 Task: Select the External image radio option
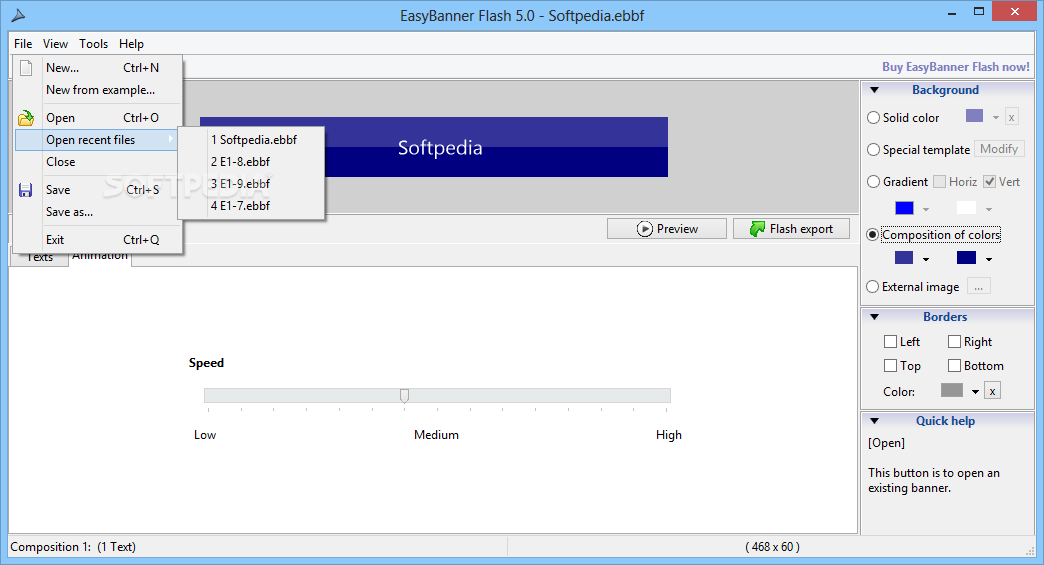pos(873,287)
